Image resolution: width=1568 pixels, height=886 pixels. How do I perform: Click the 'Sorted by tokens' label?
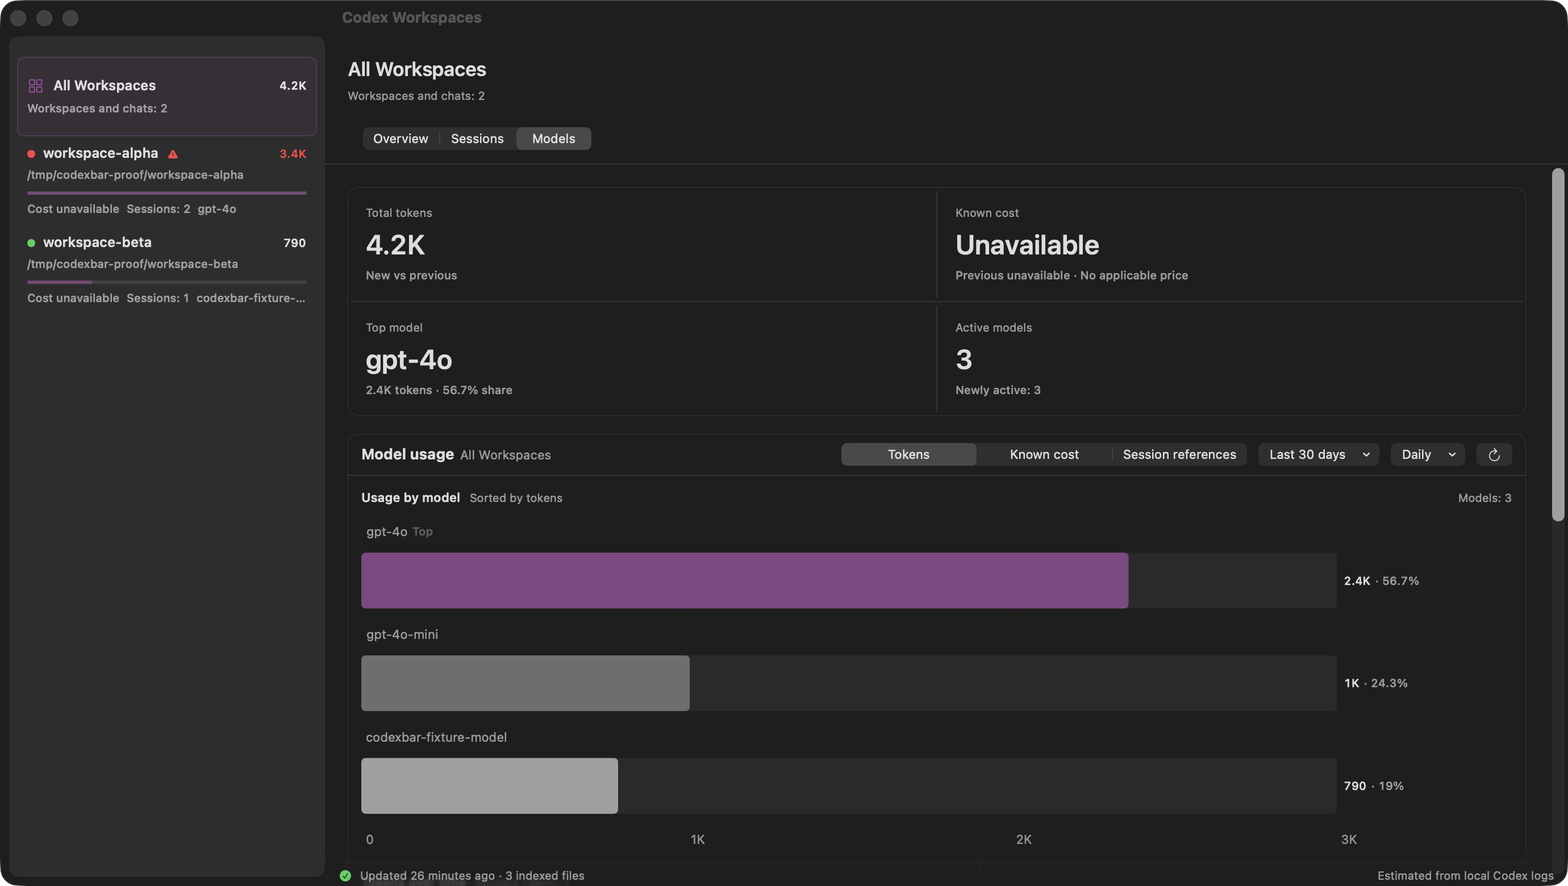tap(516, 498)
